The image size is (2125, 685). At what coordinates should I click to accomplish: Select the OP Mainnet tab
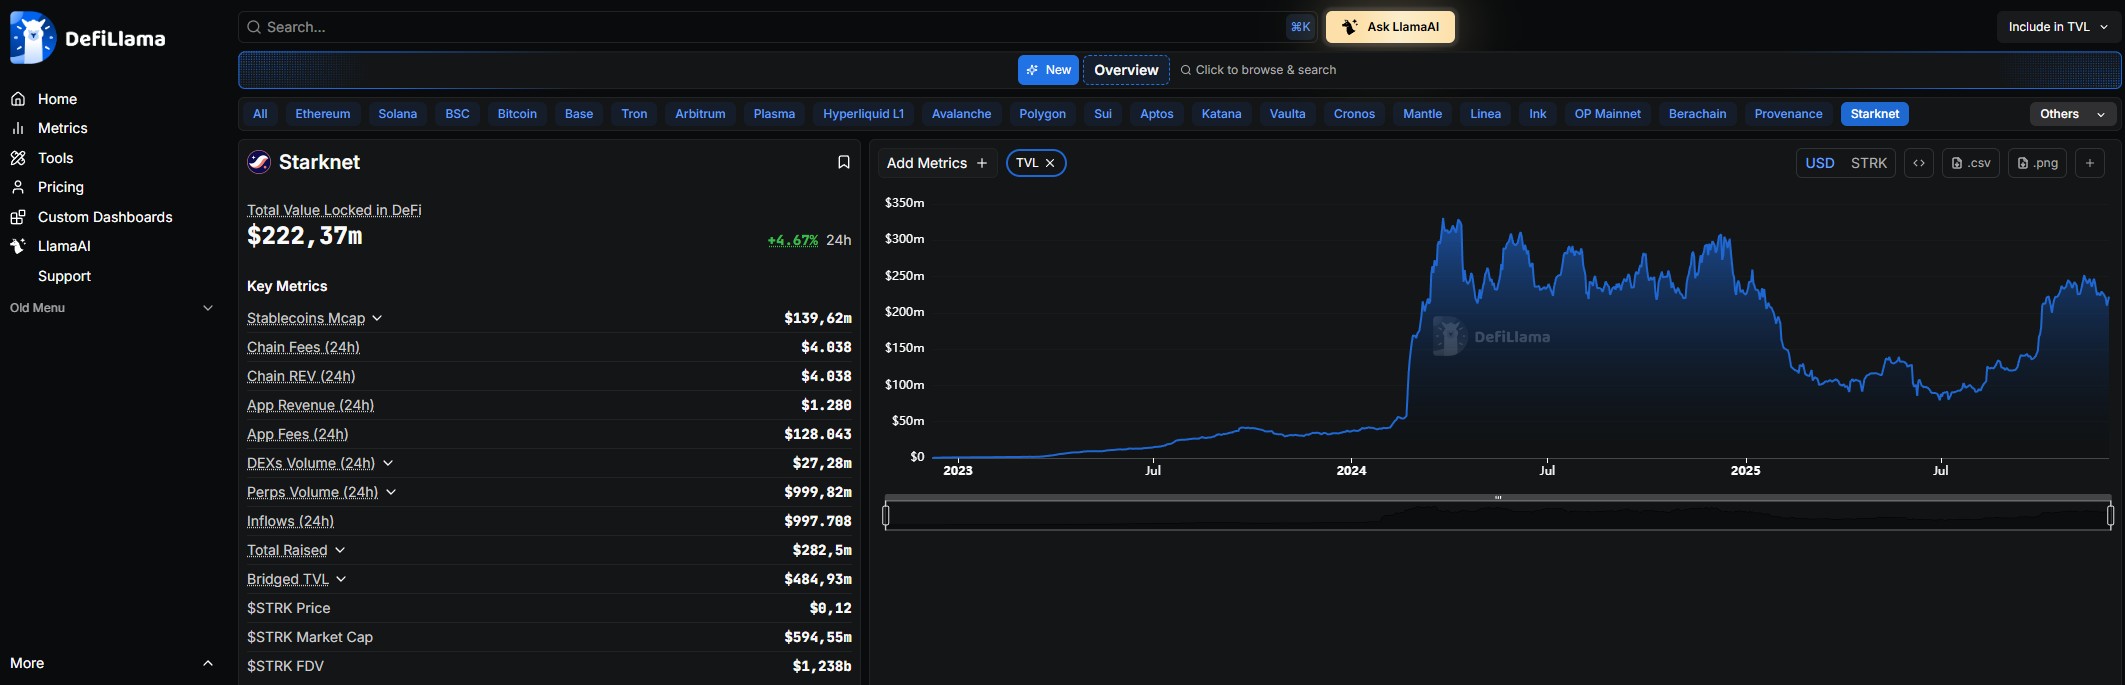pyautogui.click(x=1607, y=114)
